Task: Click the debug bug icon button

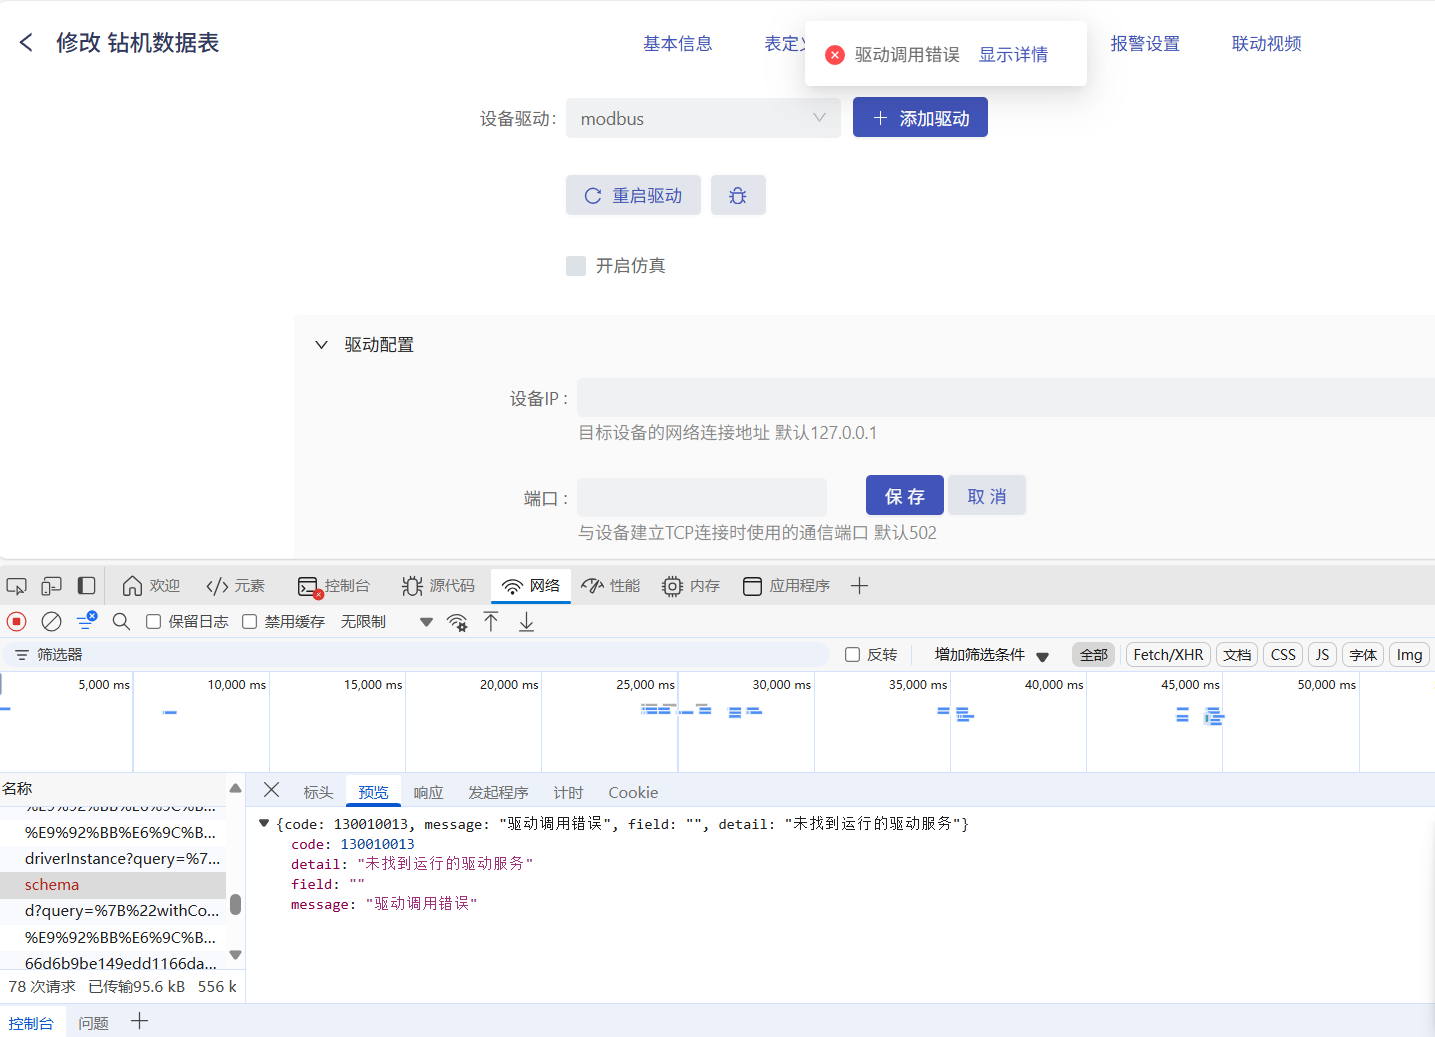Action: (738, 196)
